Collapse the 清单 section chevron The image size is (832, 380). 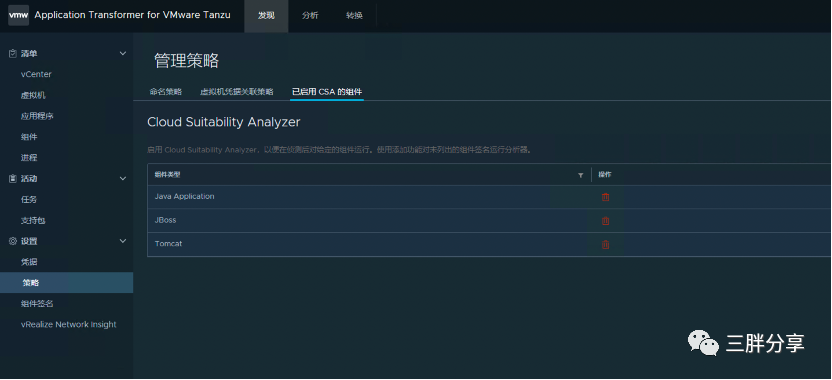[123, 54]
